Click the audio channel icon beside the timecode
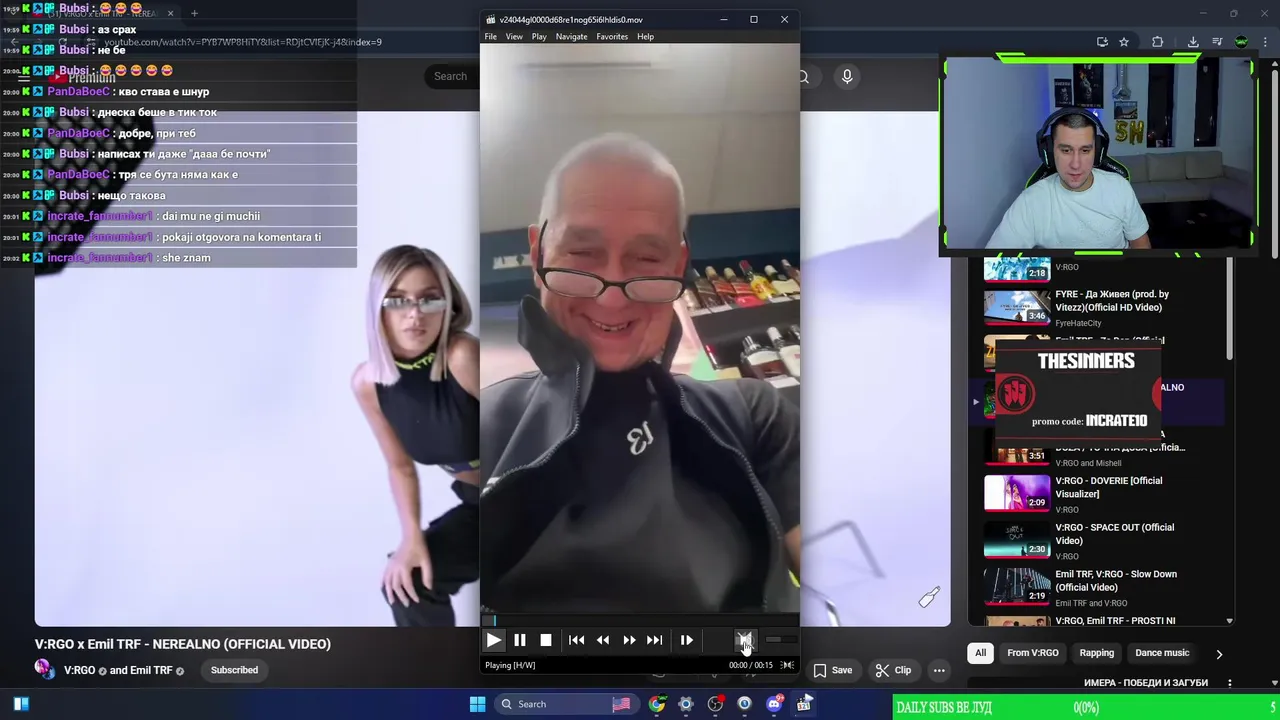1280x720 pixels. [788, 665]
